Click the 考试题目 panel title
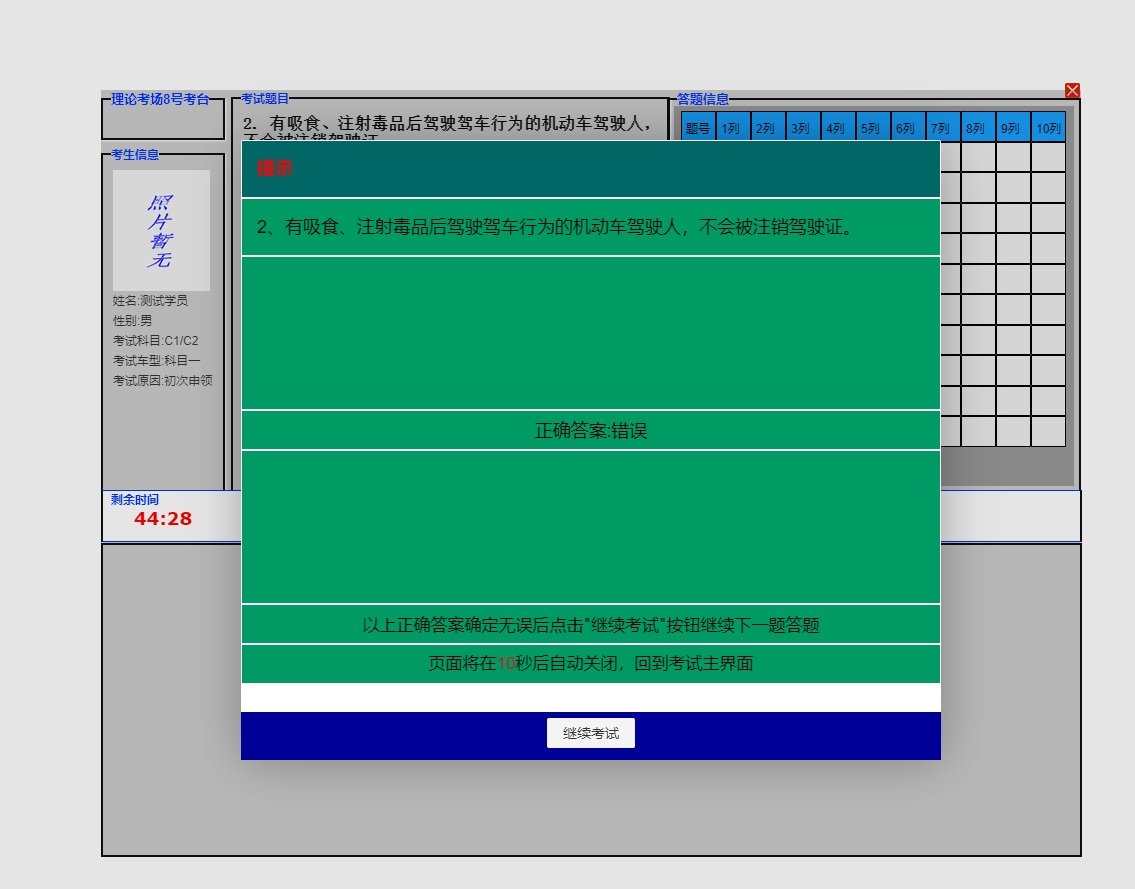 tap(265, 98)
